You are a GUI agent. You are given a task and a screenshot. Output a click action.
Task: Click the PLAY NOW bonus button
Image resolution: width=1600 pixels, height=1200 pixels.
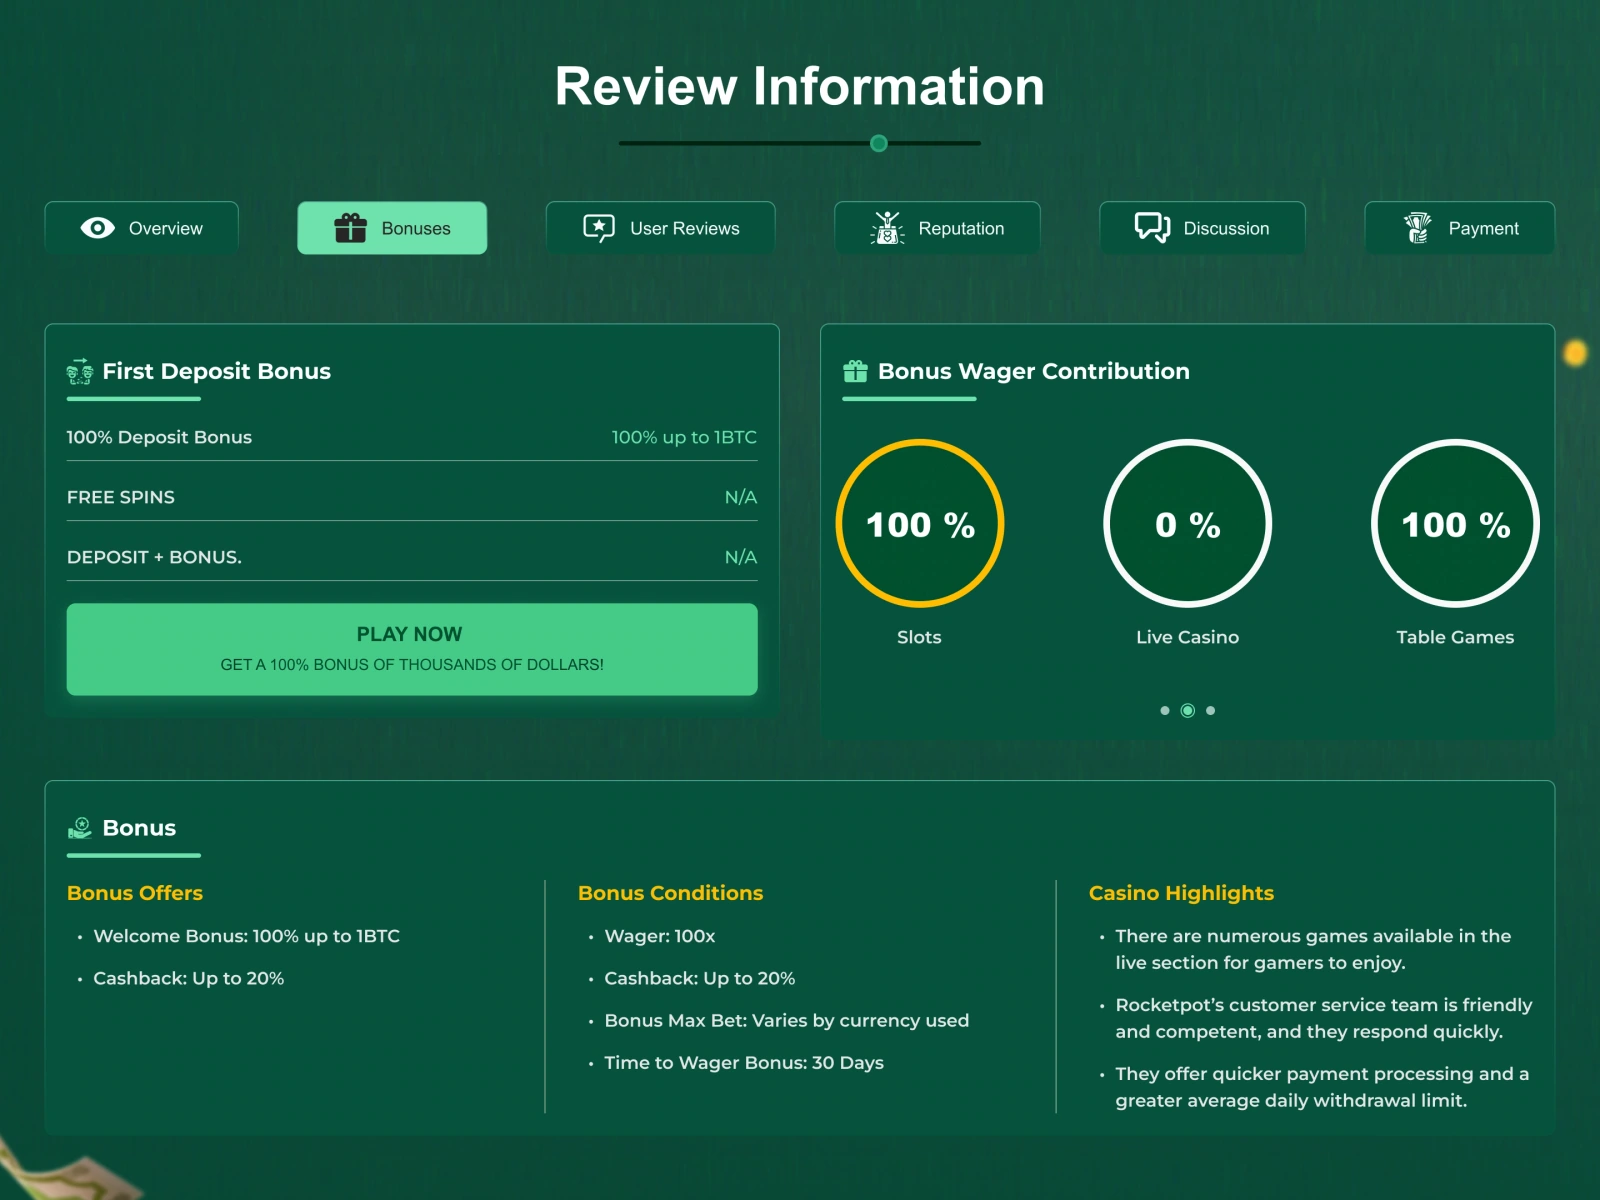(x=412, y=649)
